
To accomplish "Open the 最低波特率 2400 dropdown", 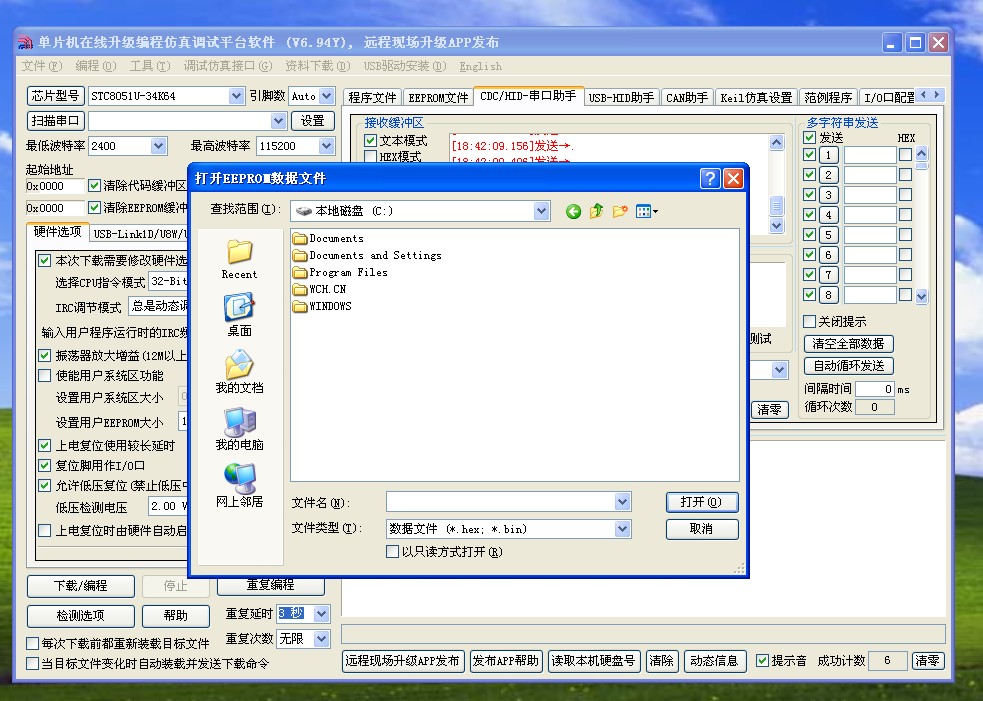I will click(158, 146).
